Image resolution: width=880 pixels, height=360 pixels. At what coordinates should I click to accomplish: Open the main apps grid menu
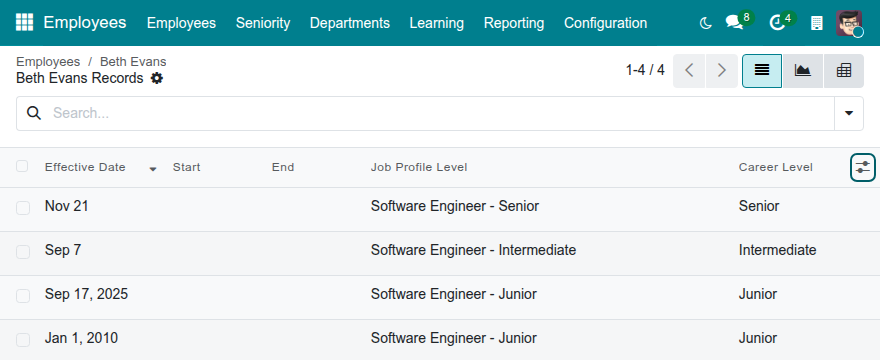[x=24, y=22]
